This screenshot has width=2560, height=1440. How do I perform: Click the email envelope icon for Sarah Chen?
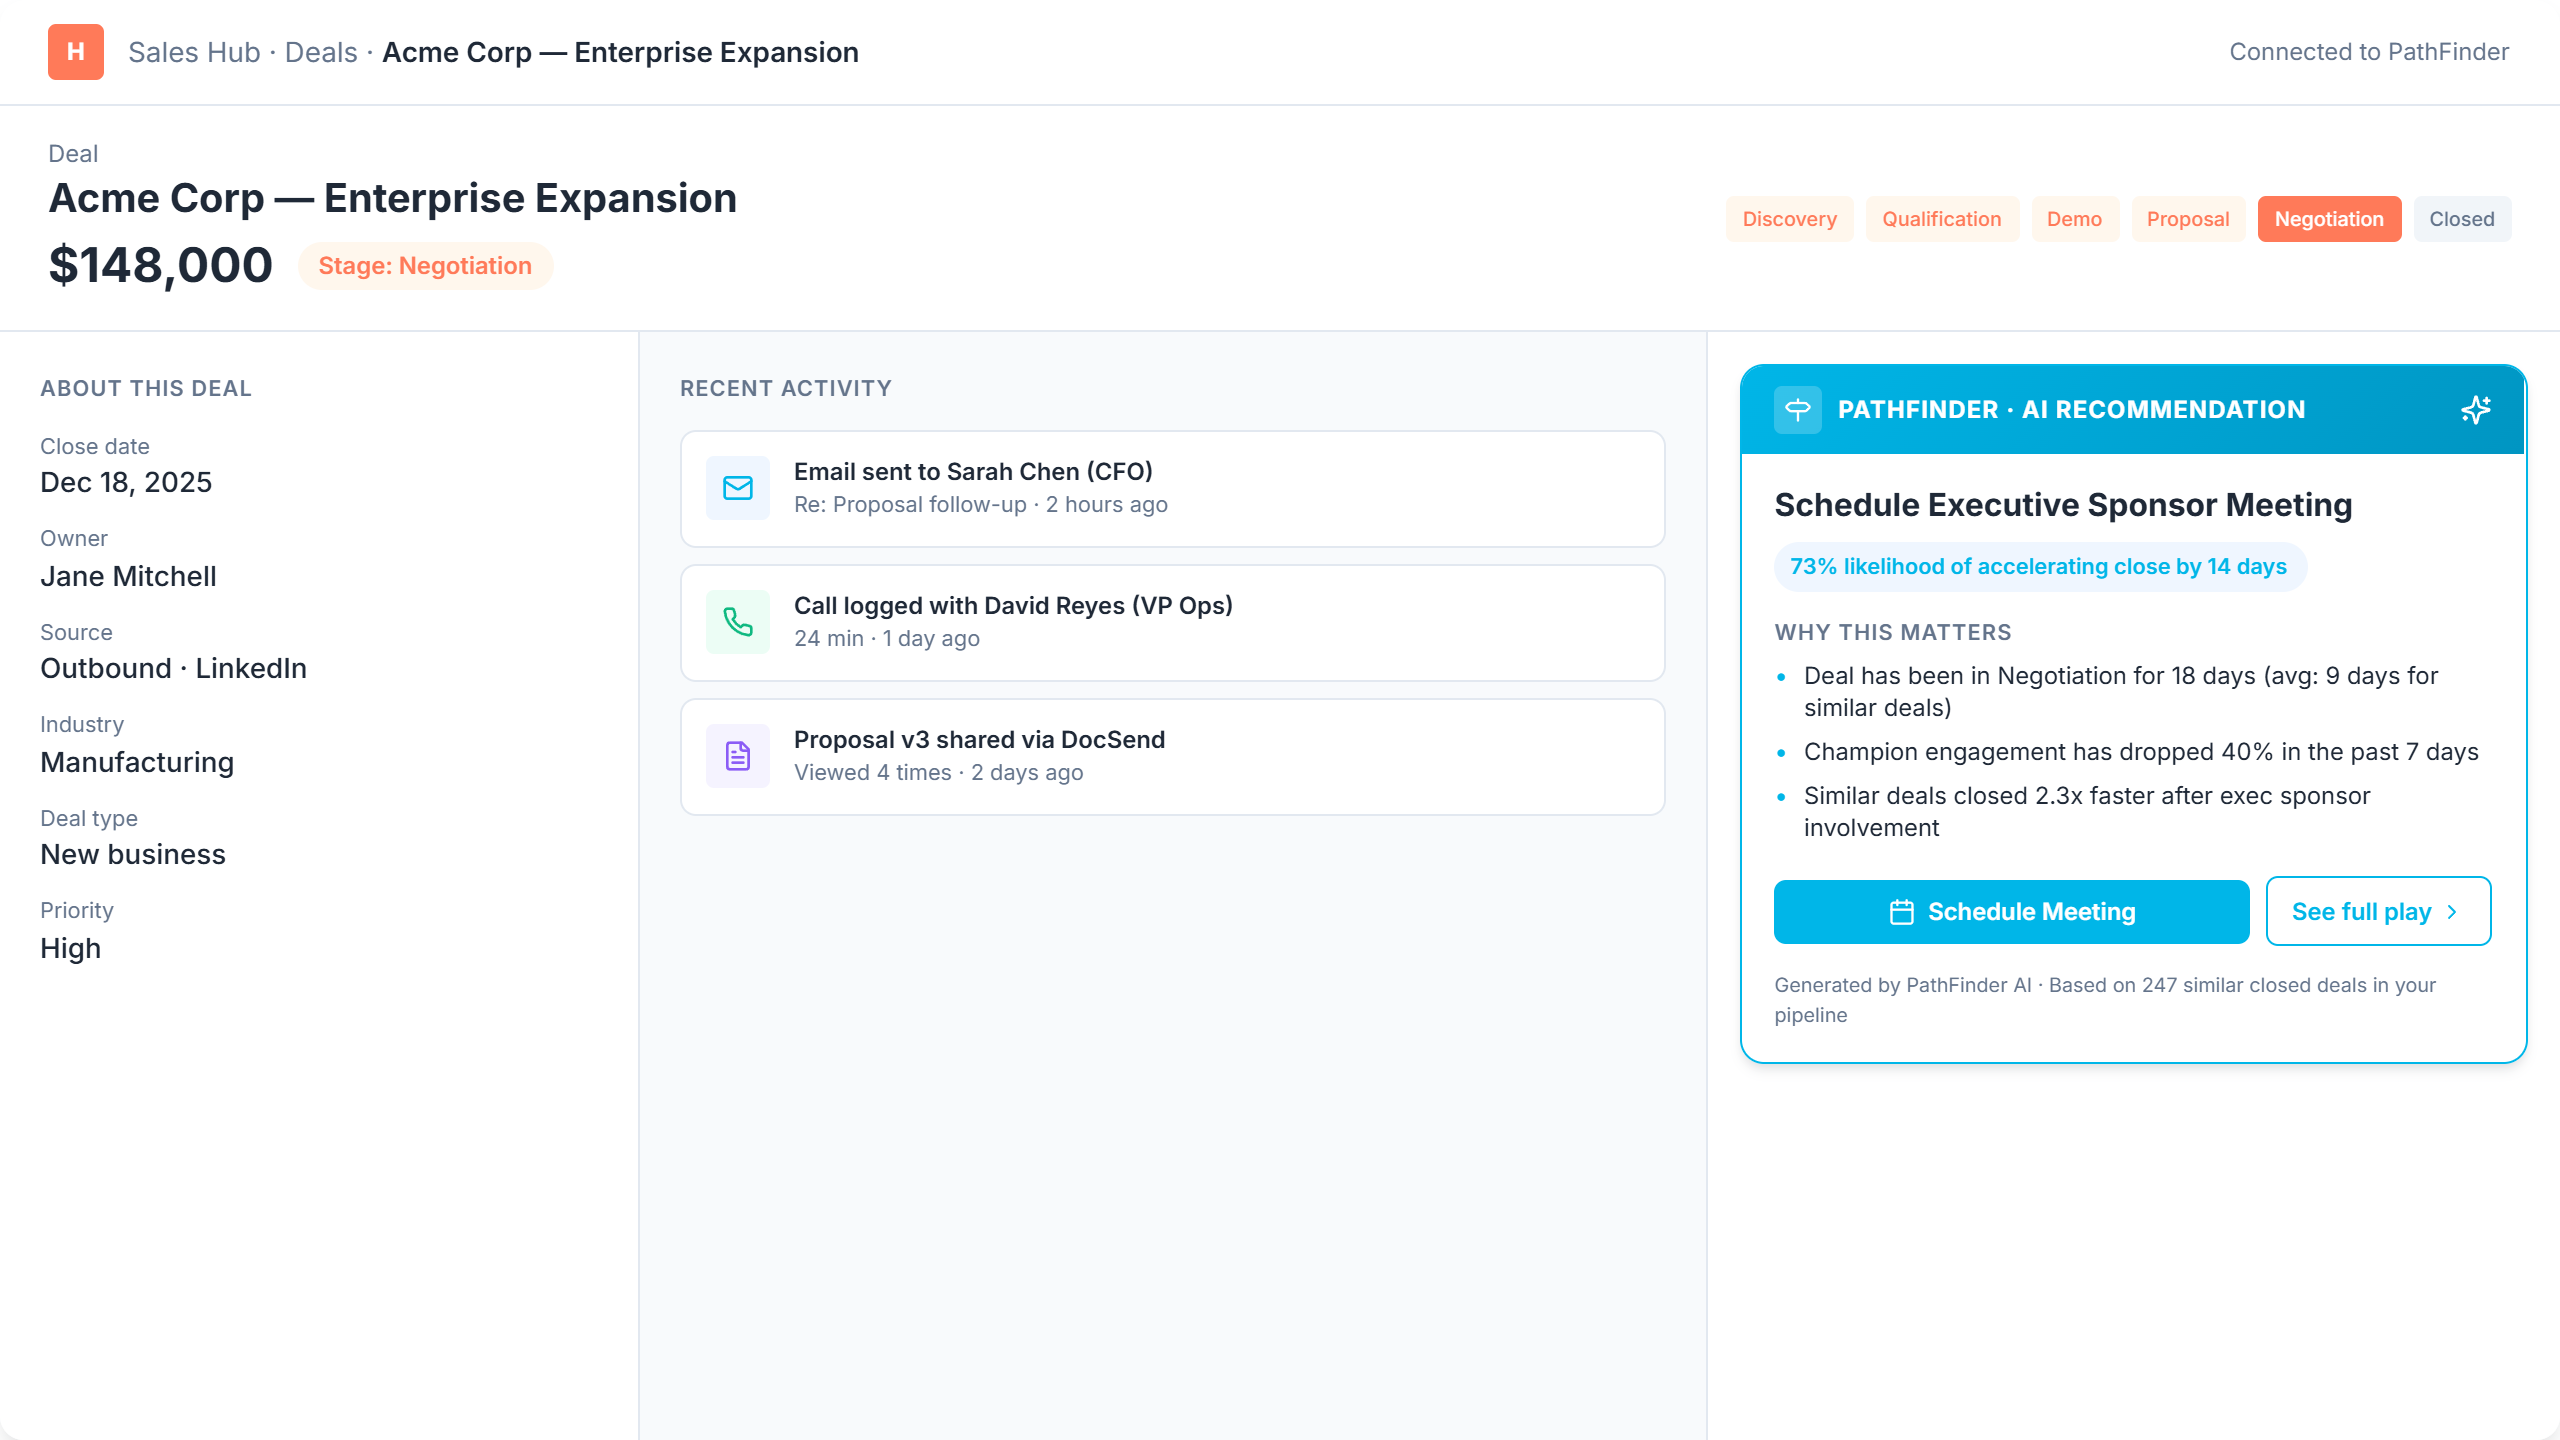pyautogui.click(x=738, y=488)
